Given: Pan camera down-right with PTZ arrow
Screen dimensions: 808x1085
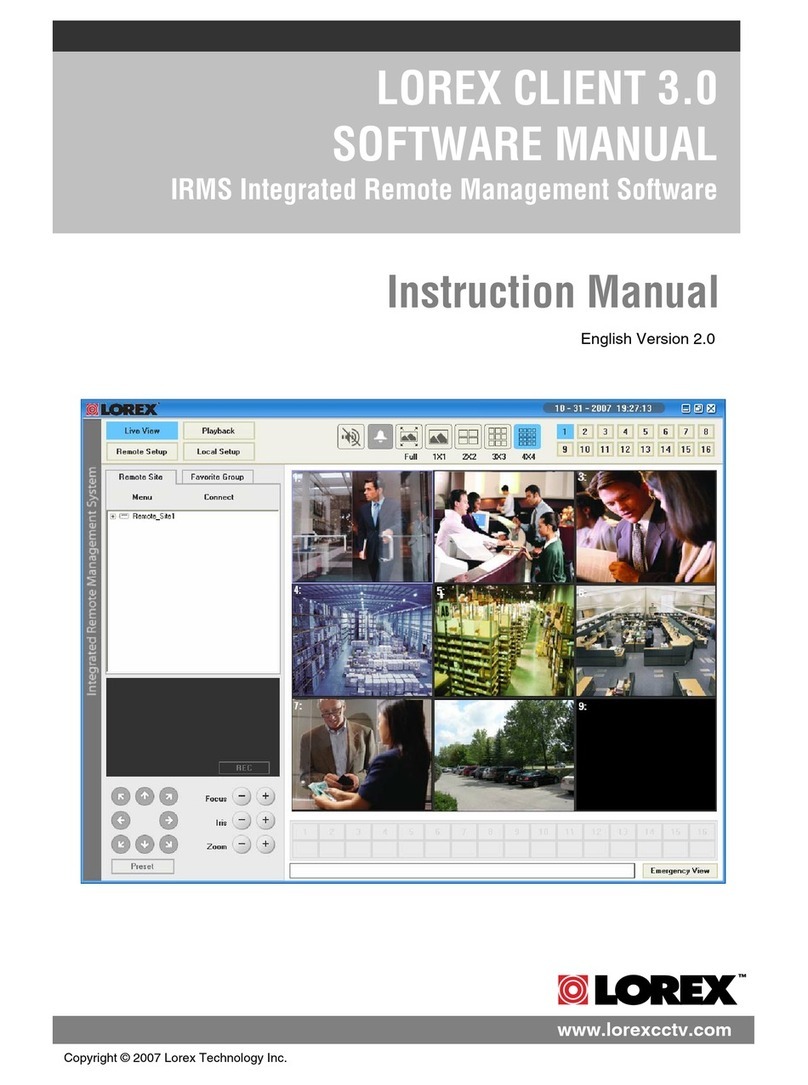Looking at the screenshot, I should [168, 844].
